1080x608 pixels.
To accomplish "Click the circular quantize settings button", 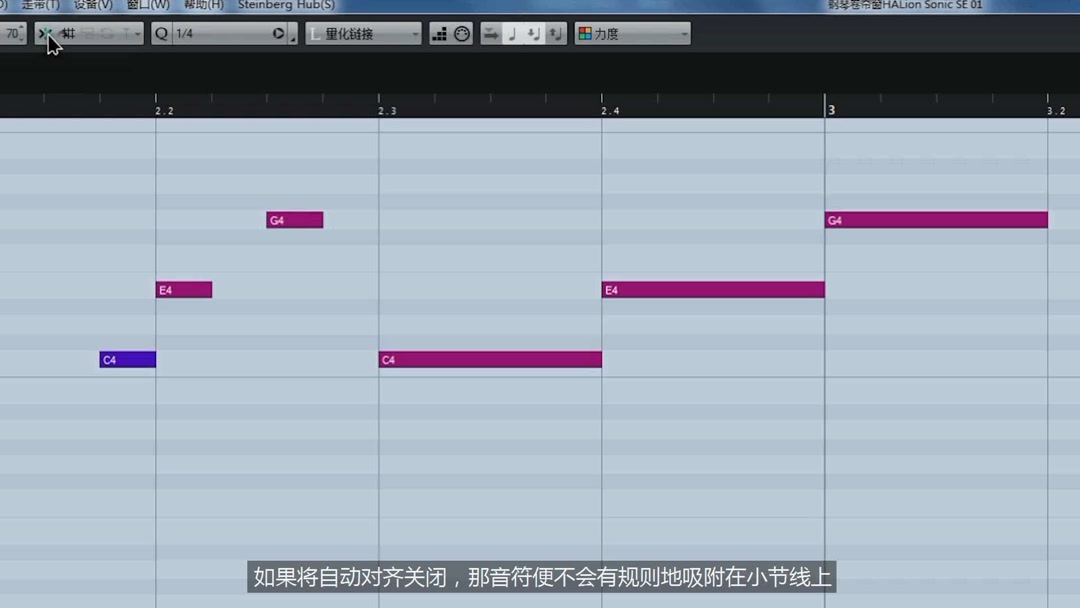I will click(x=278, y=33).
